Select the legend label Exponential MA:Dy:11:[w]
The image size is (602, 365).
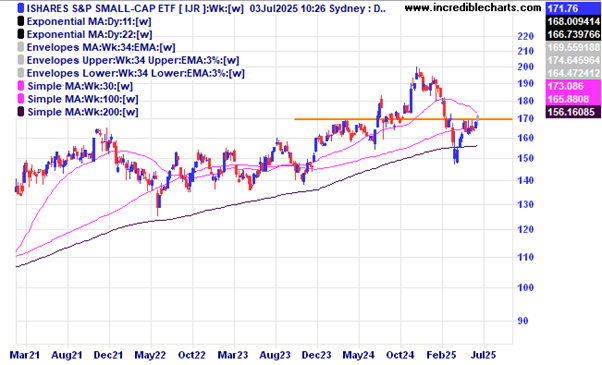click(x=89, y=21)
